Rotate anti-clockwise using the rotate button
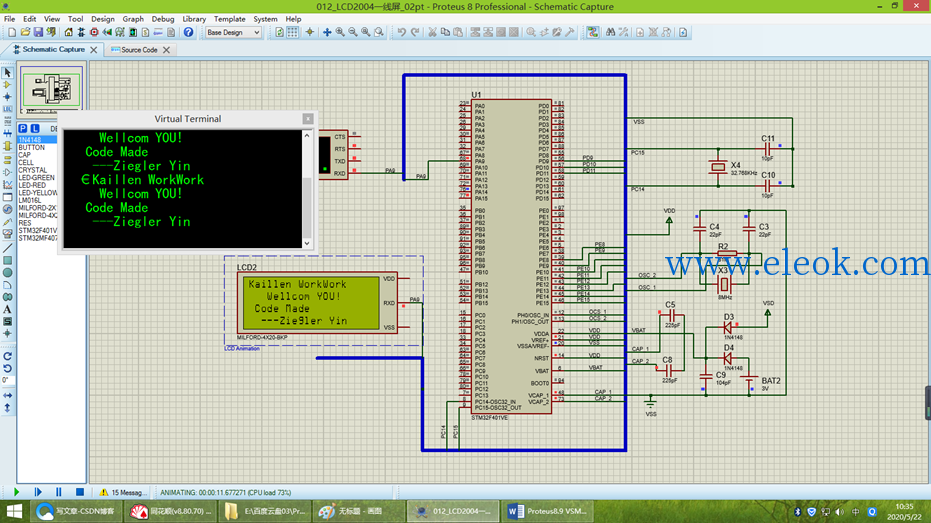The width and height of the screenshot is (931, 523). tap(7, 369)
